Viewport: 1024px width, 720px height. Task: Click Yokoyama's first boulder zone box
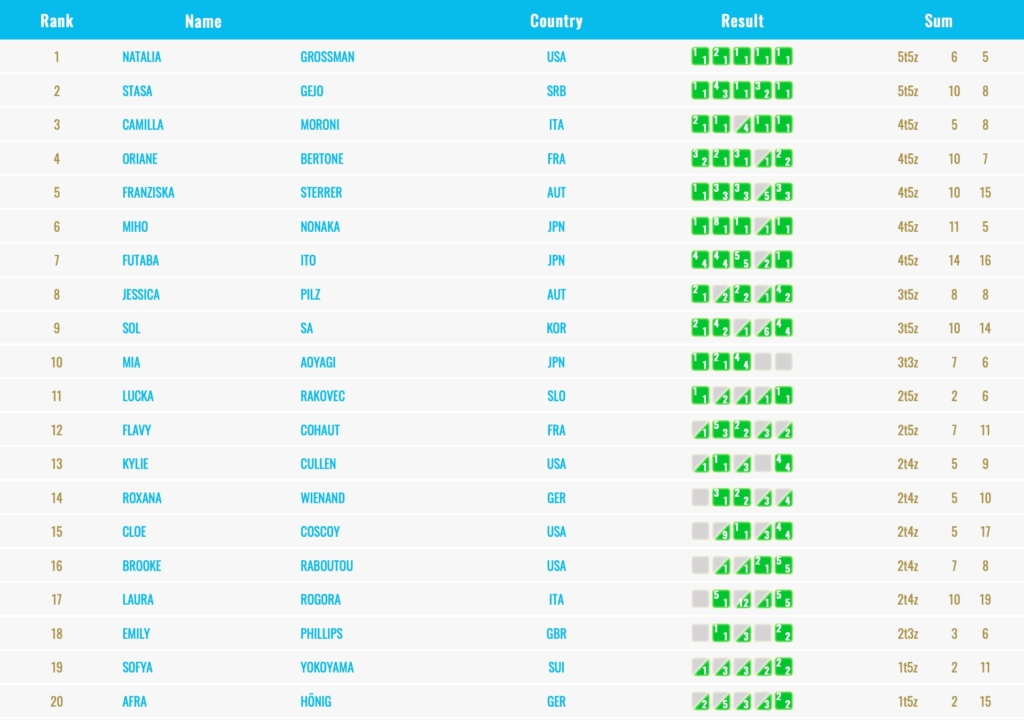click(700, 668)
